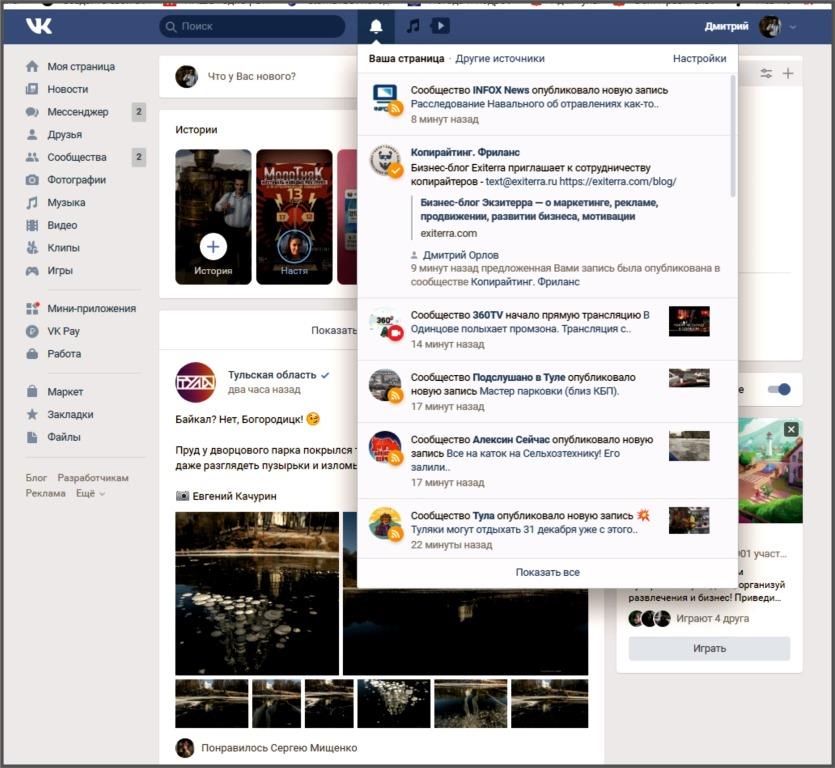This screenshot has height=768, width=835.
Task: Click the Играть button
Action: [709, 648]
